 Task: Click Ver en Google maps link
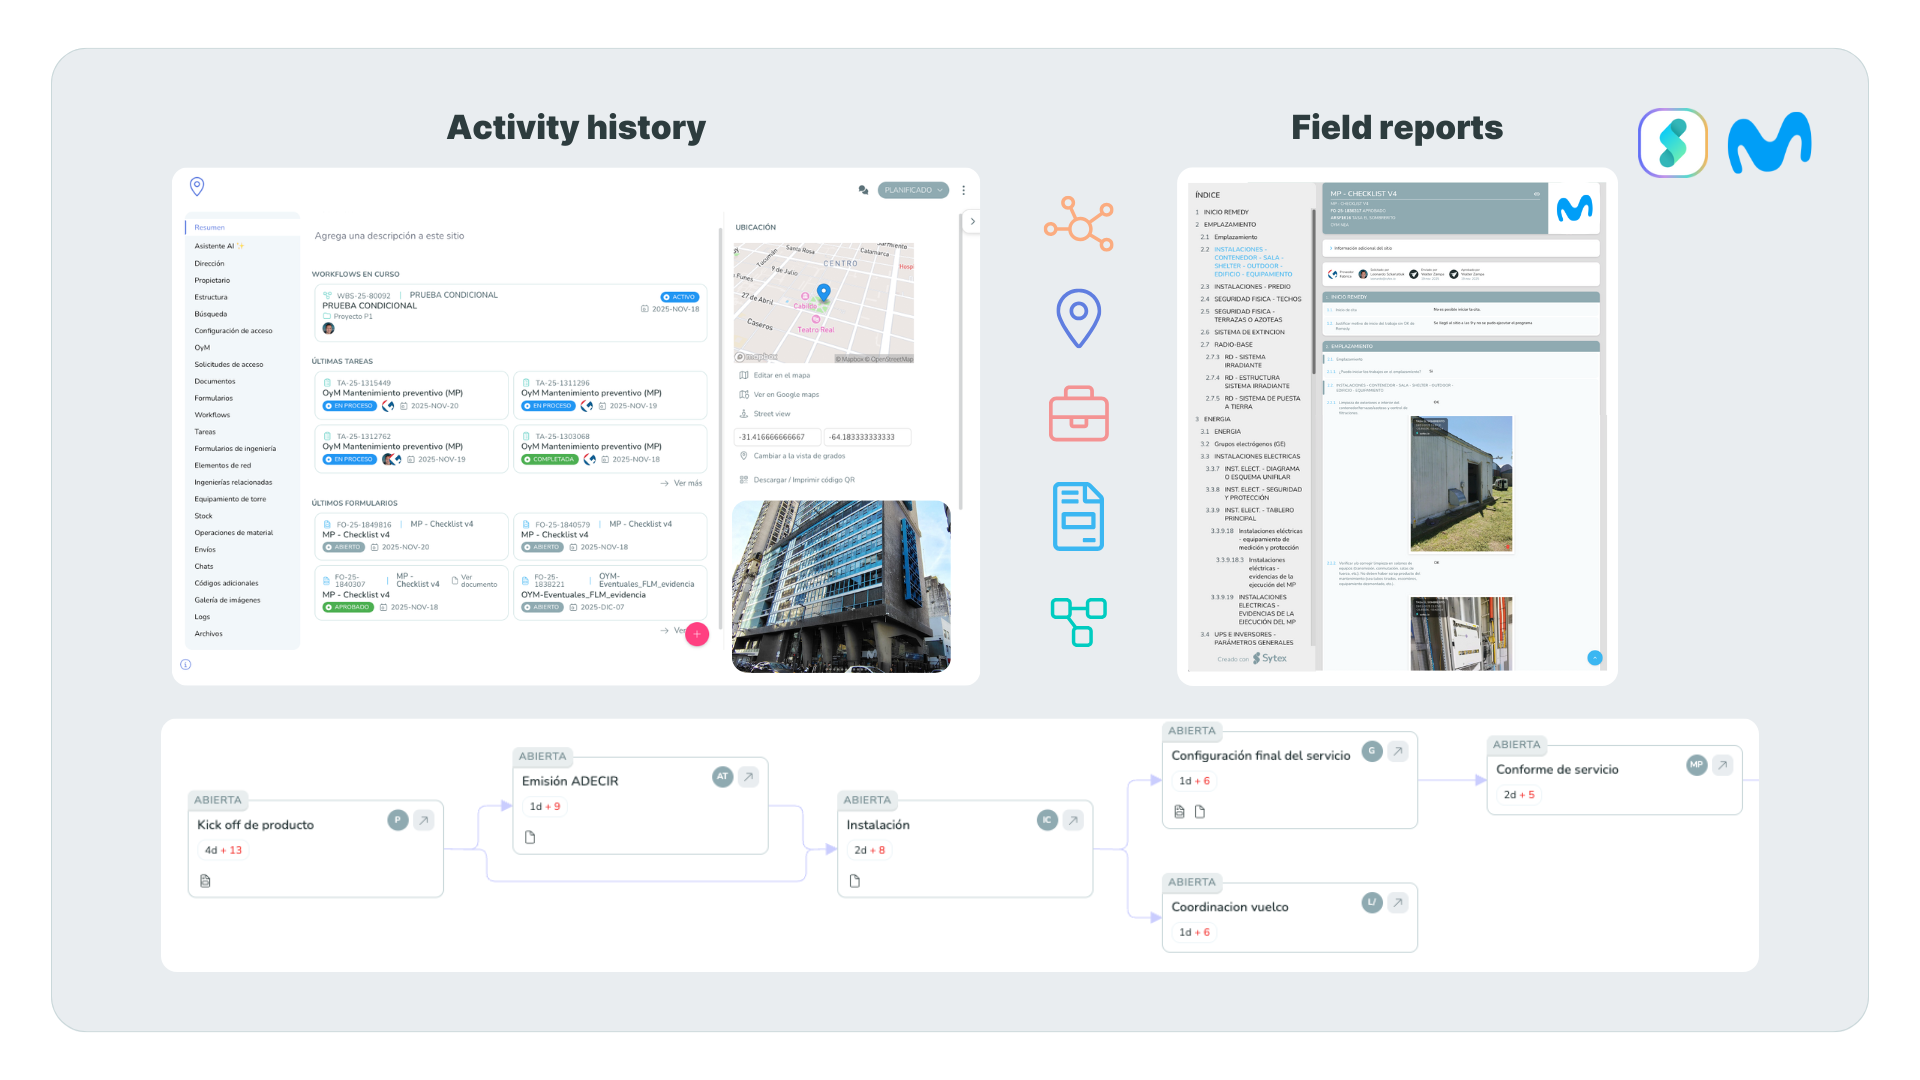click(786, 395)
